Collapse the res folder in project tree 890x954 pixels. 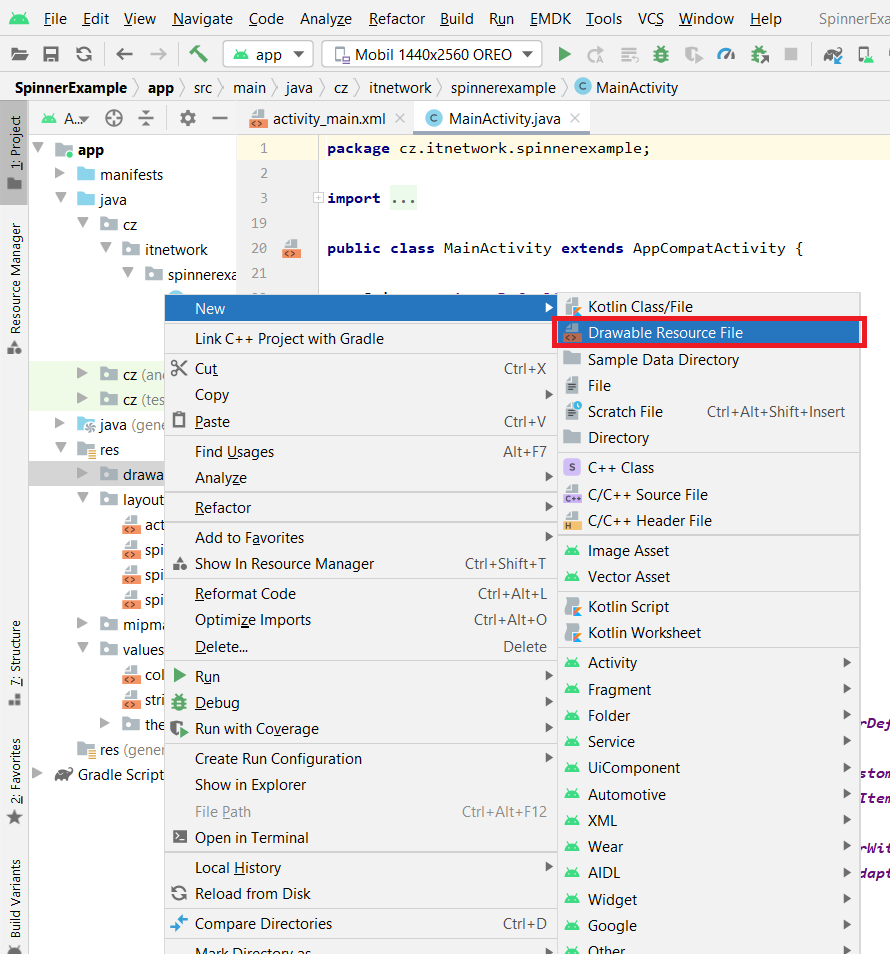pyautogui.click(x=61, y=450)
